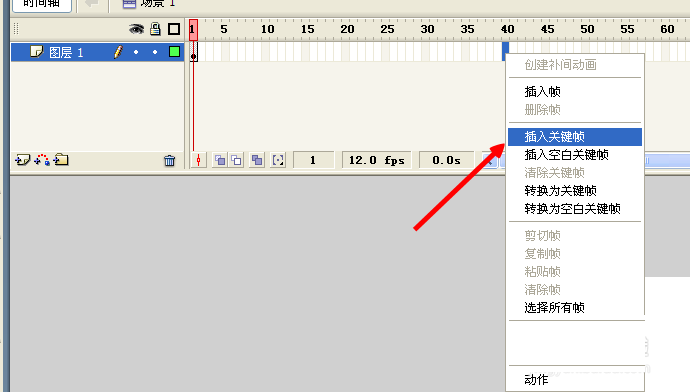Click the red playhead at frame 1

(x=193, y=29)
